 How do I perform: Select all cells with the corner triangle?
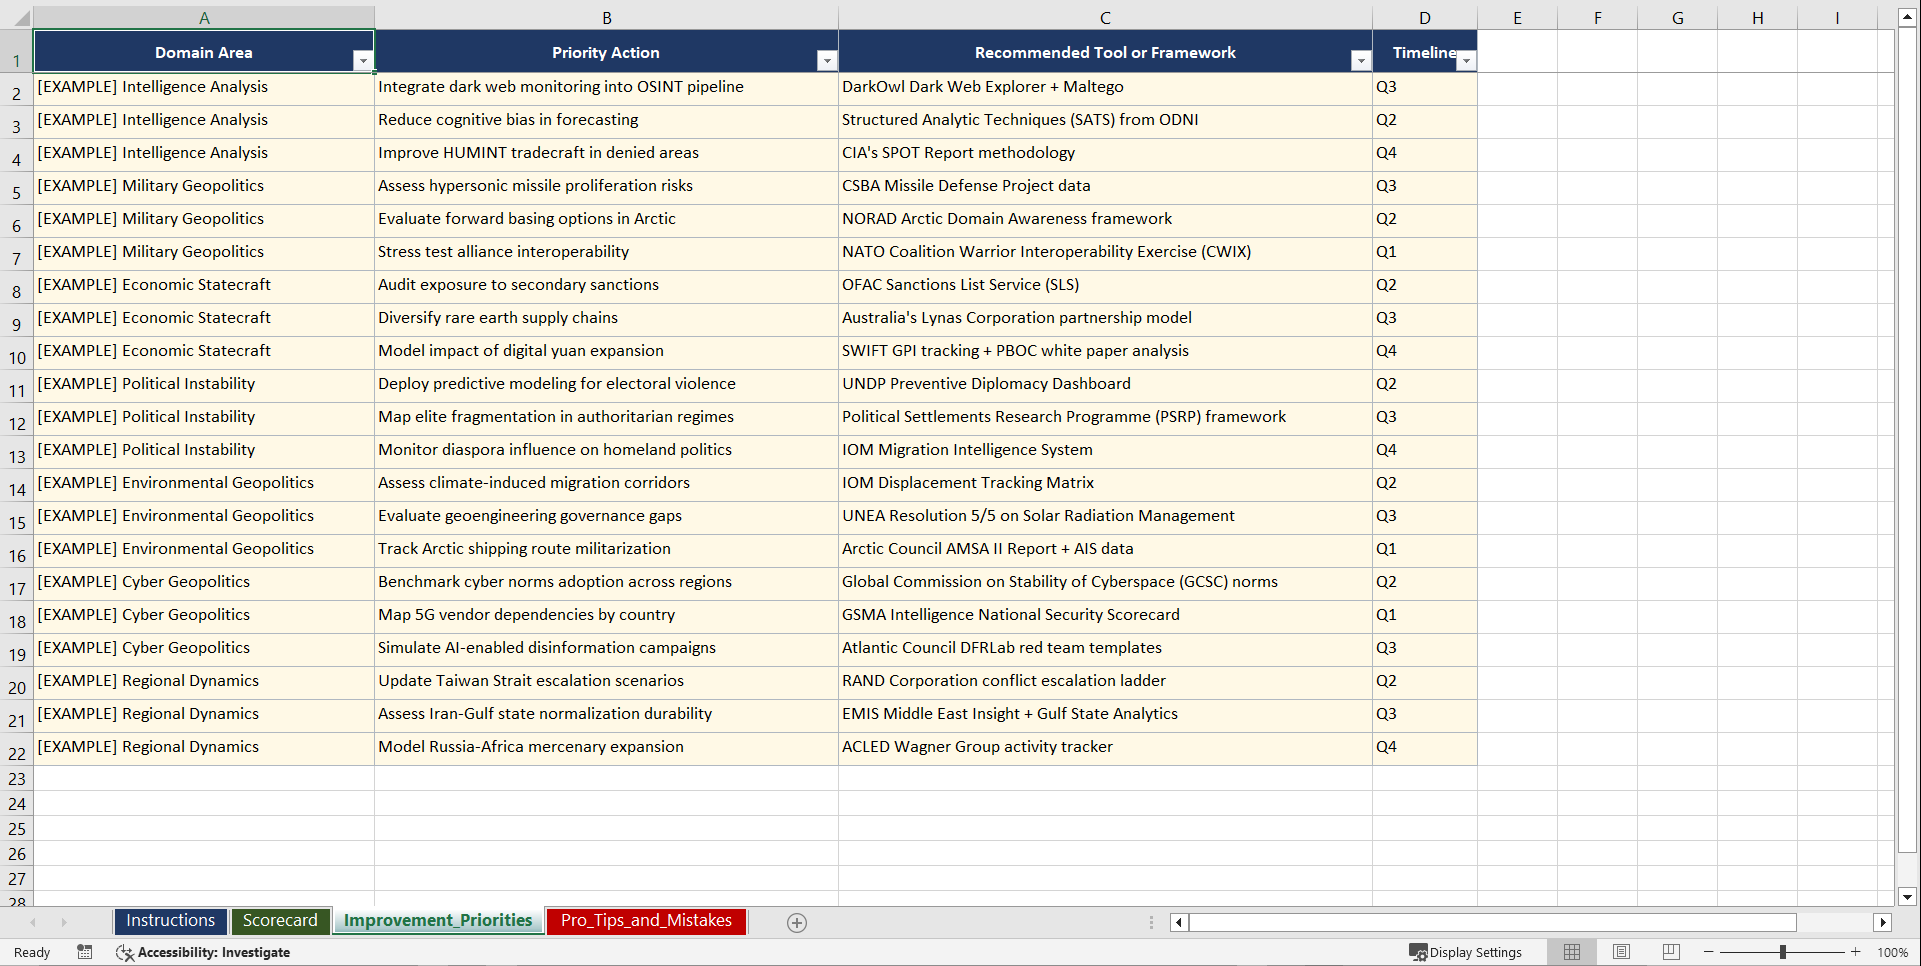[x=22, y=17]
